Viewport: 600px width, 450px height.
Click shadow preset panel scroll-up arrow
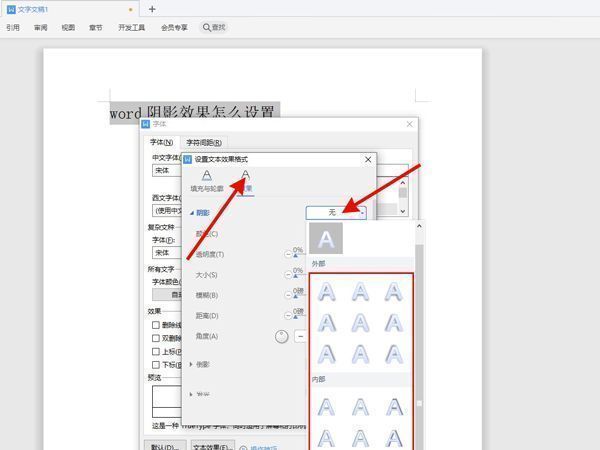click(419, 226)
